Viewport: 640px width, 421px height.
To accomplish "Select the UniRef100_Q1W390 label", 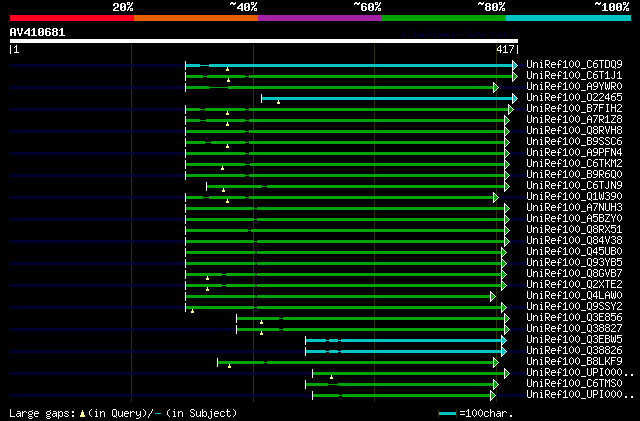I will 574,196.
